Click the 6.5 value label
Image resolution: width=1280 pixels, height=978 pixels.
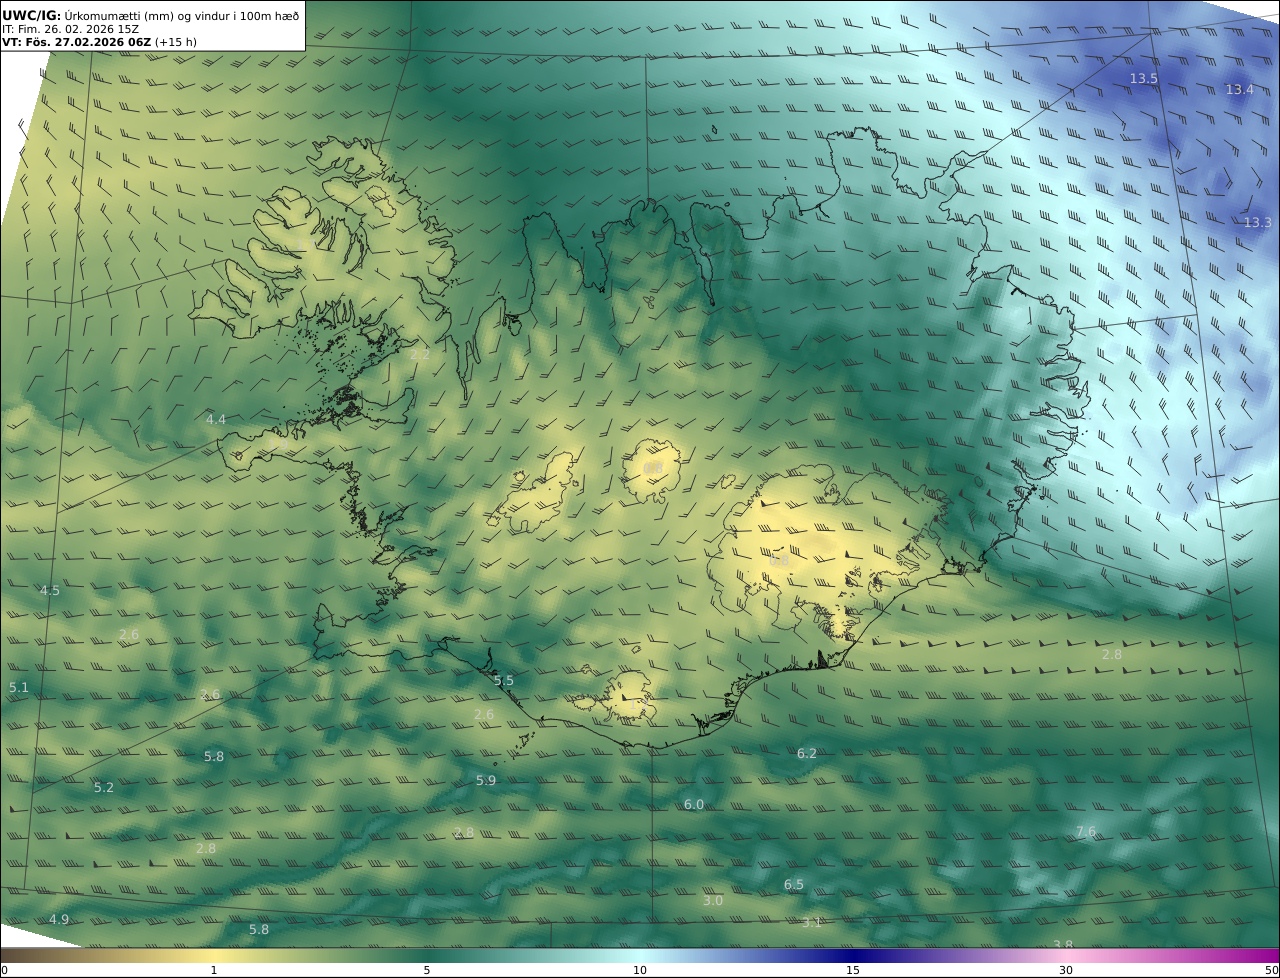point(794,884)
